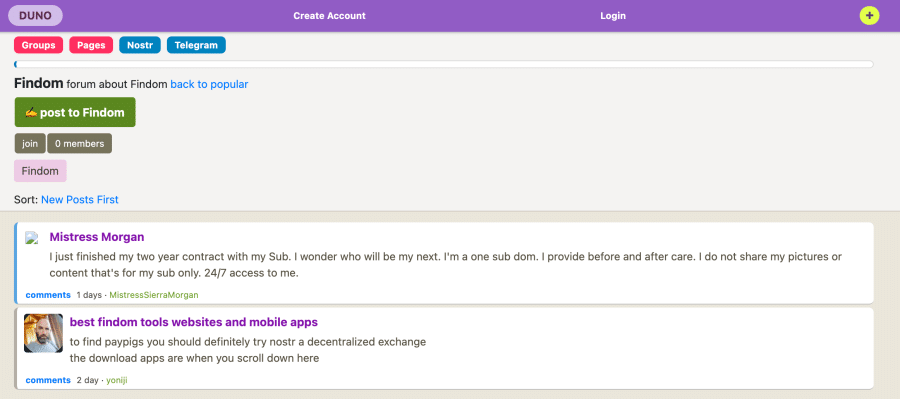Click yoniji's avatar photo thumbnail
The height and width of the screenshot is (399, 900).
coord(44,333)
